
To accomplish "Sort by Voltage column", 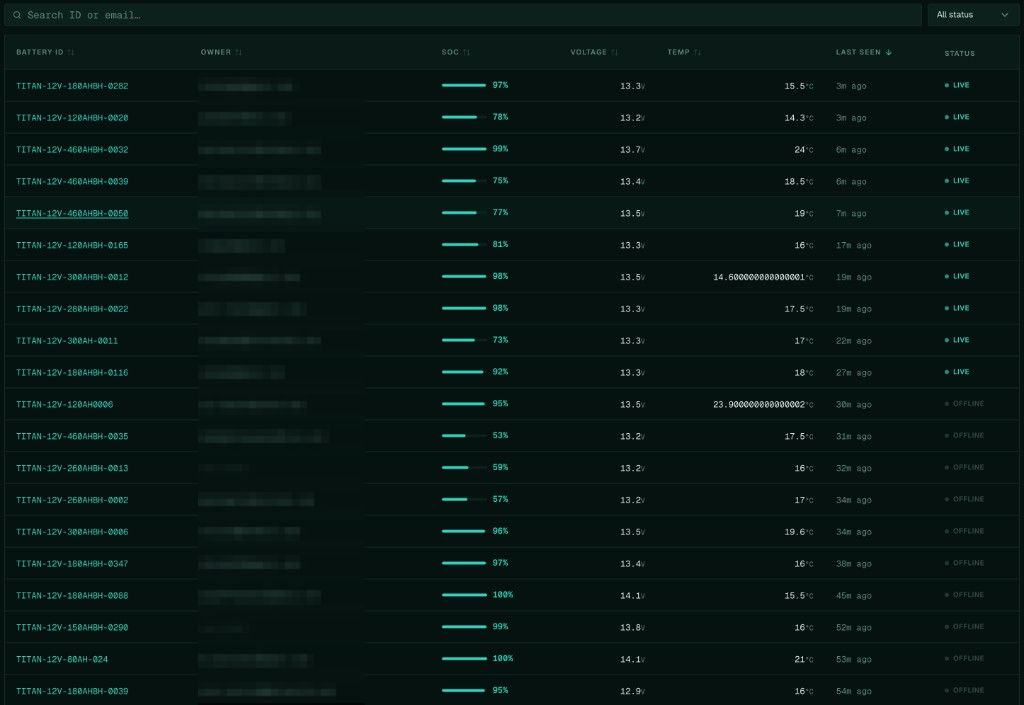I will [x=594, y=52].
